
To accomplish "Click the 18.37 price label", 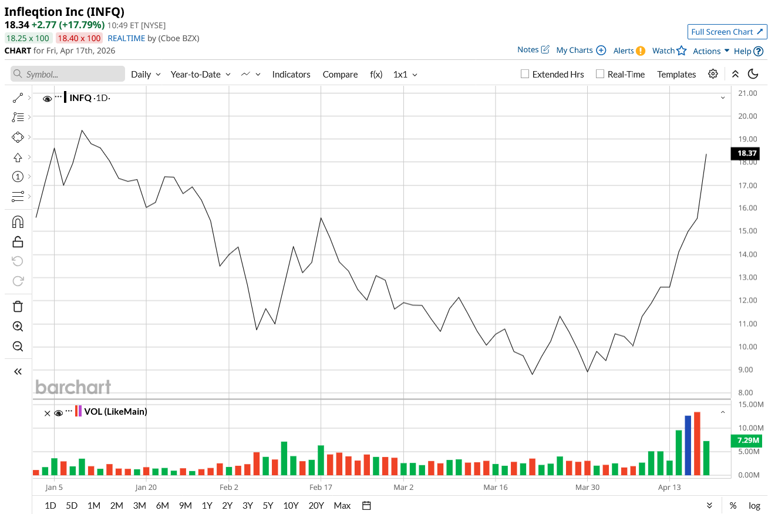I will (746, 153).
